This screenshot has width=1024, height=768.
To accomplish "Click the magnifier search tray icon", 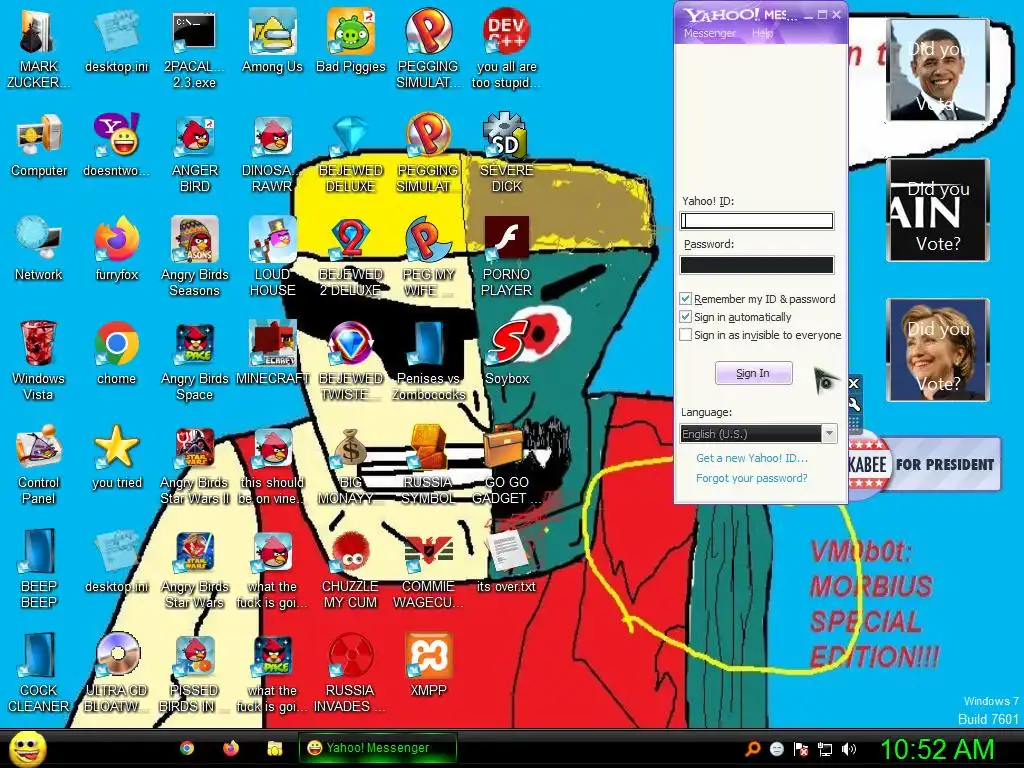I will click(753, 749).
